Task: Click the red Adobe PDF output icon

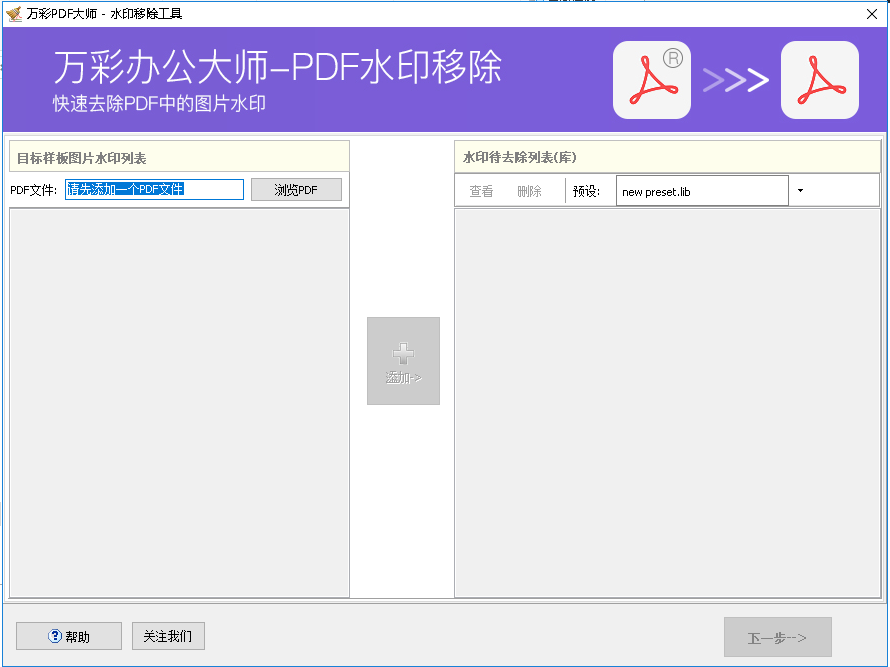Action: [x=819, y=80]
